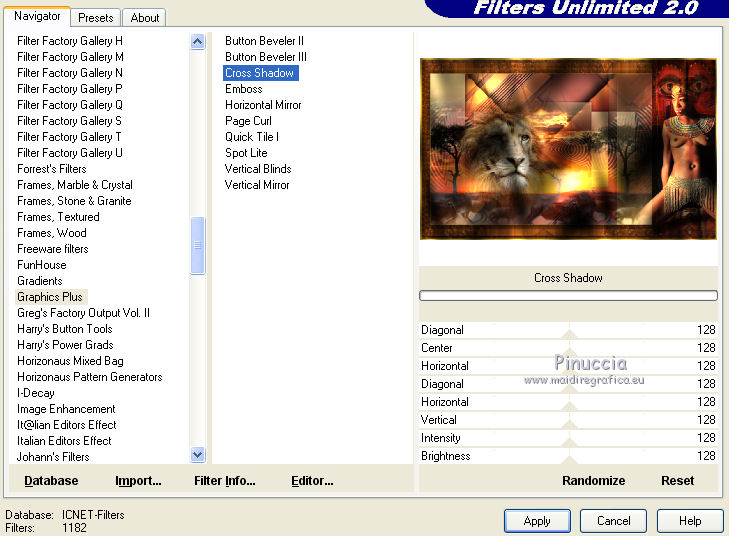This screenshot has height=536, width=729.
Task: Click the scroll up arrow in category list
Action: (198, 42)
